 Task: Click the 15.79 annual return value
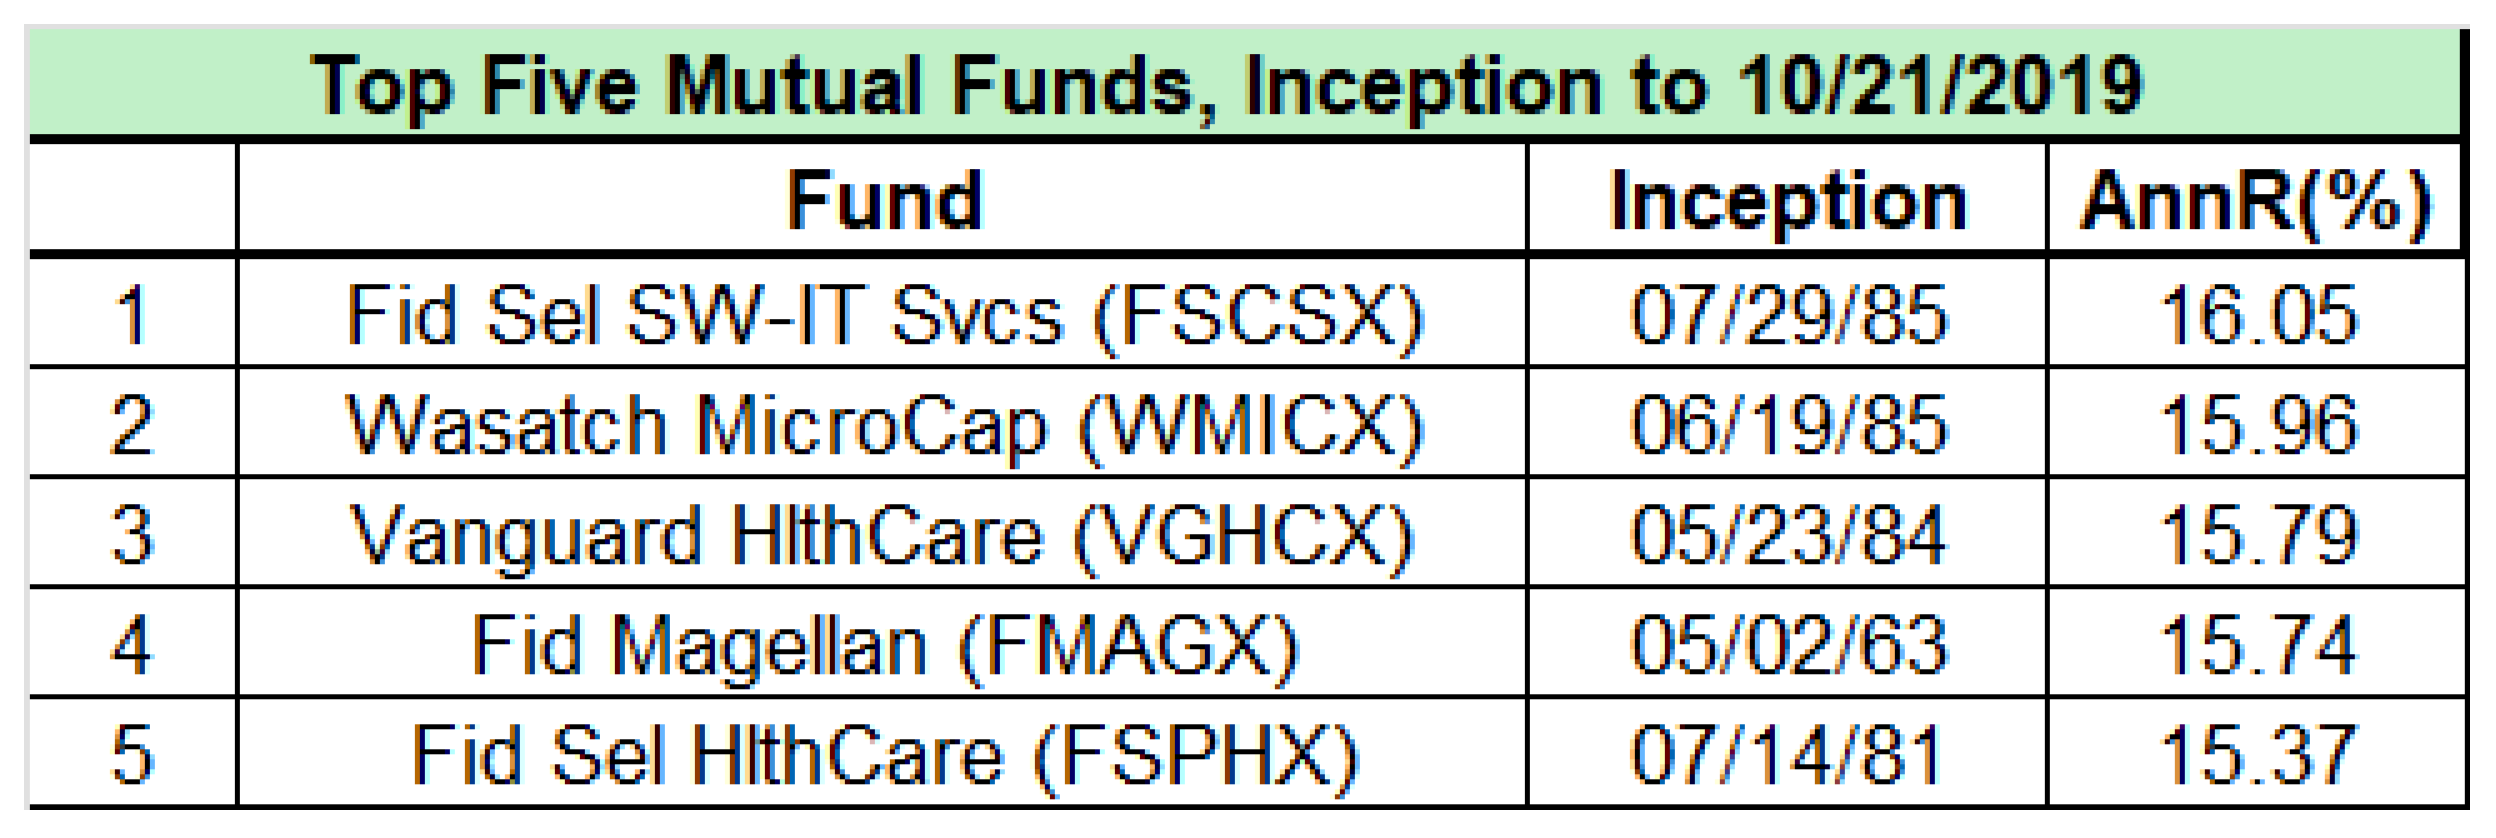pos(2258,536)
